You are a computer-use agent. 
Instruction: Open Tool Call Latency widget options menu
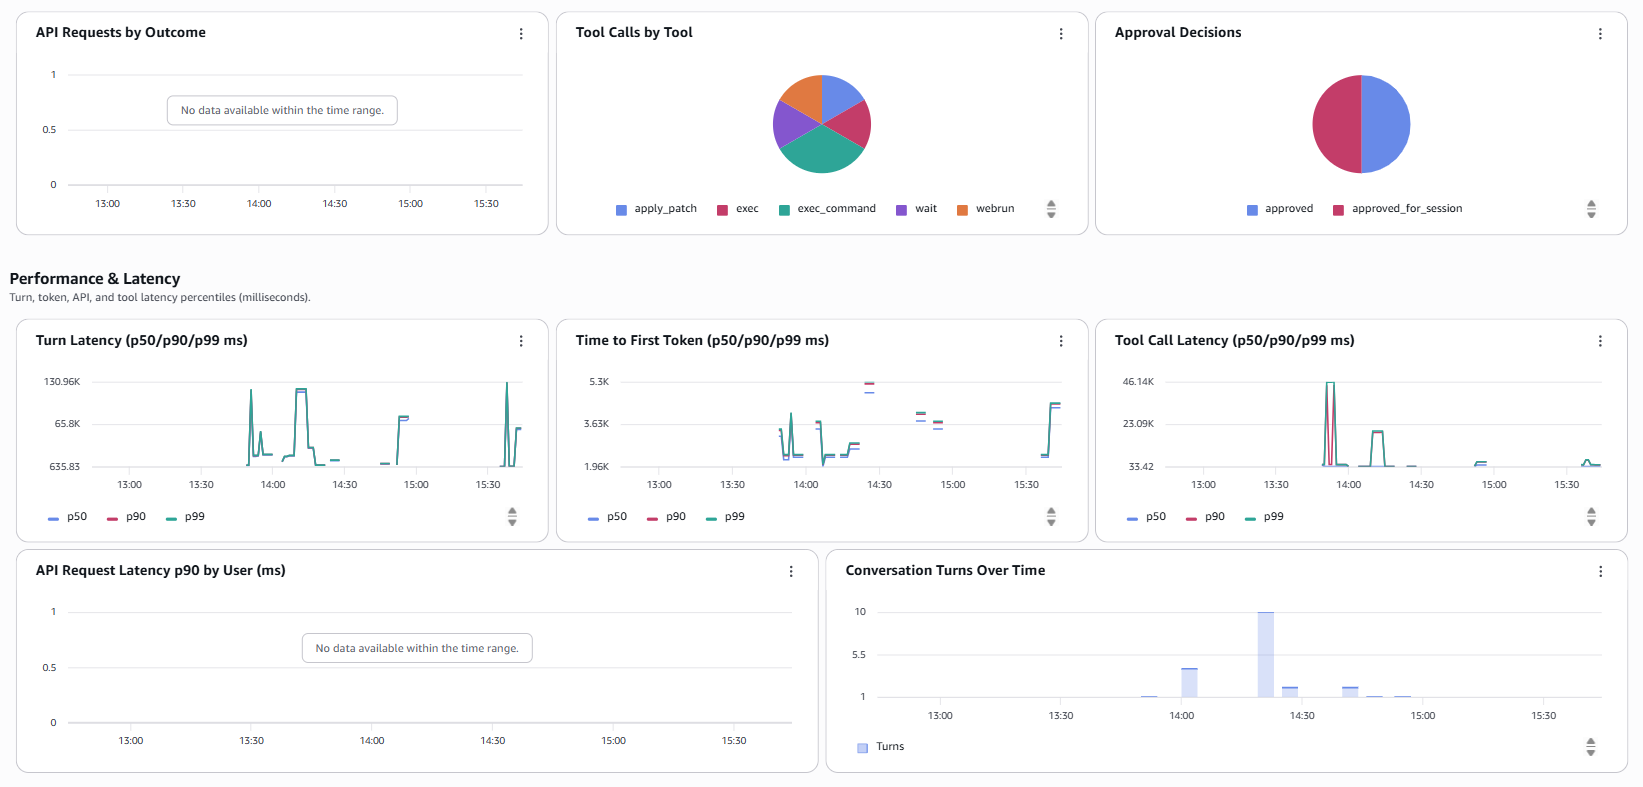point(1600,341)
